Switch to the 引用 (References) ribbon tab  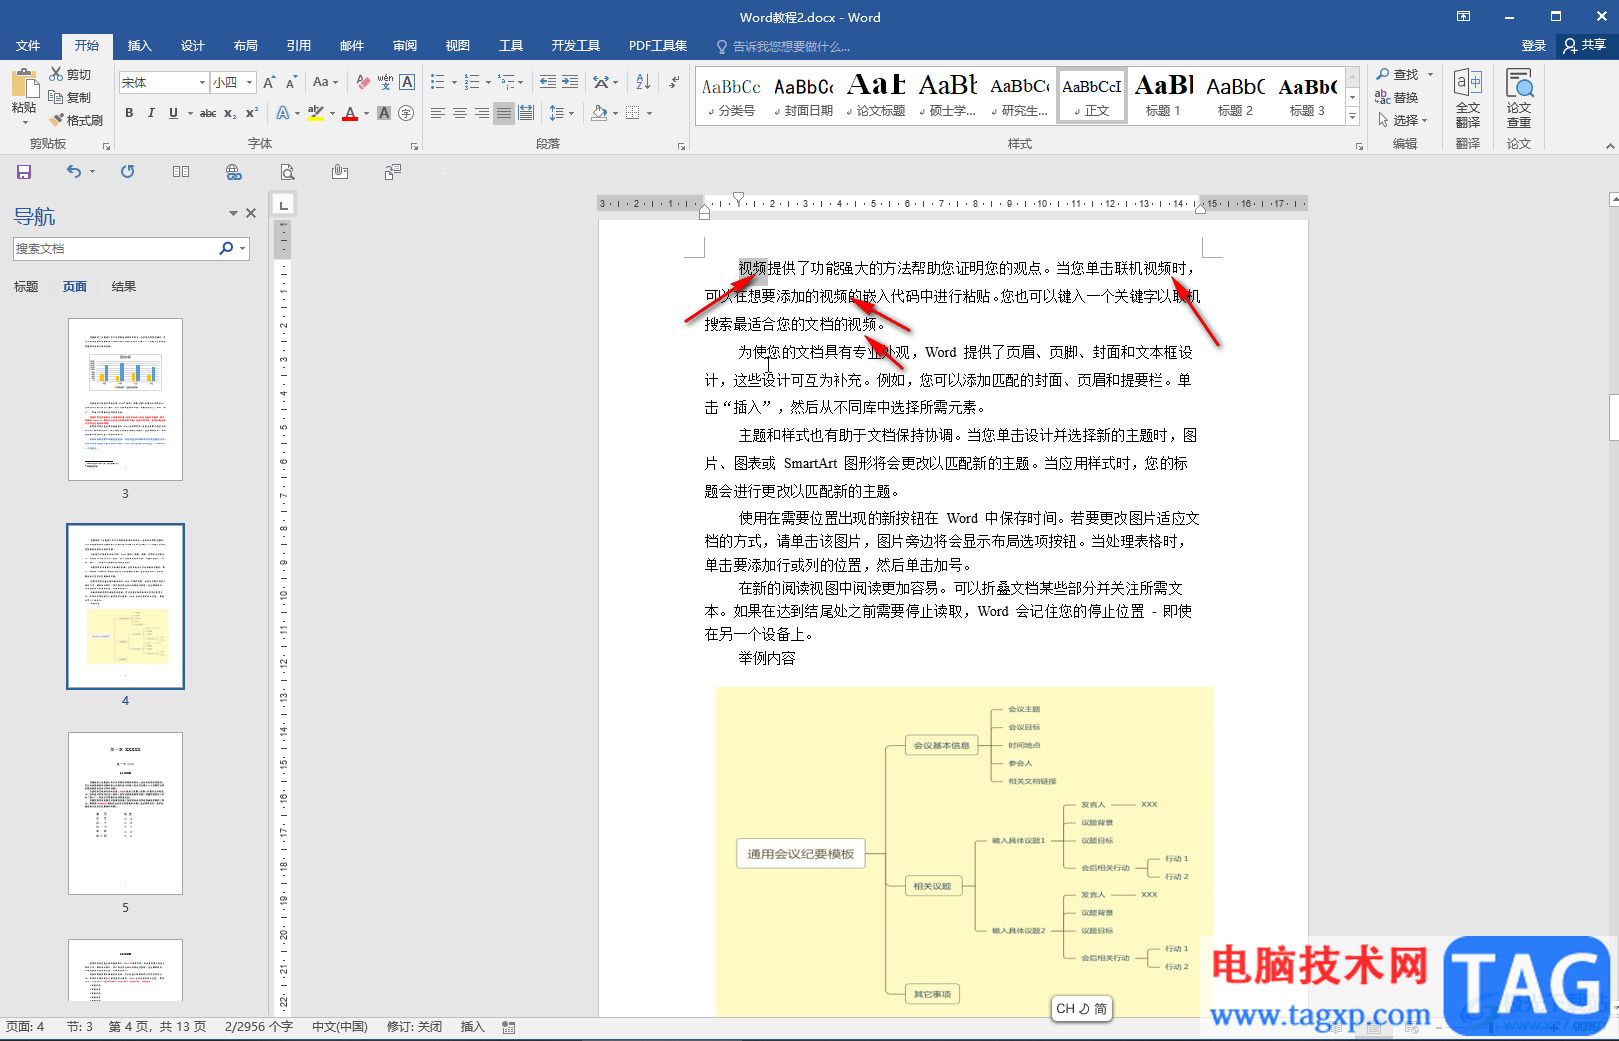coord(299,46)
